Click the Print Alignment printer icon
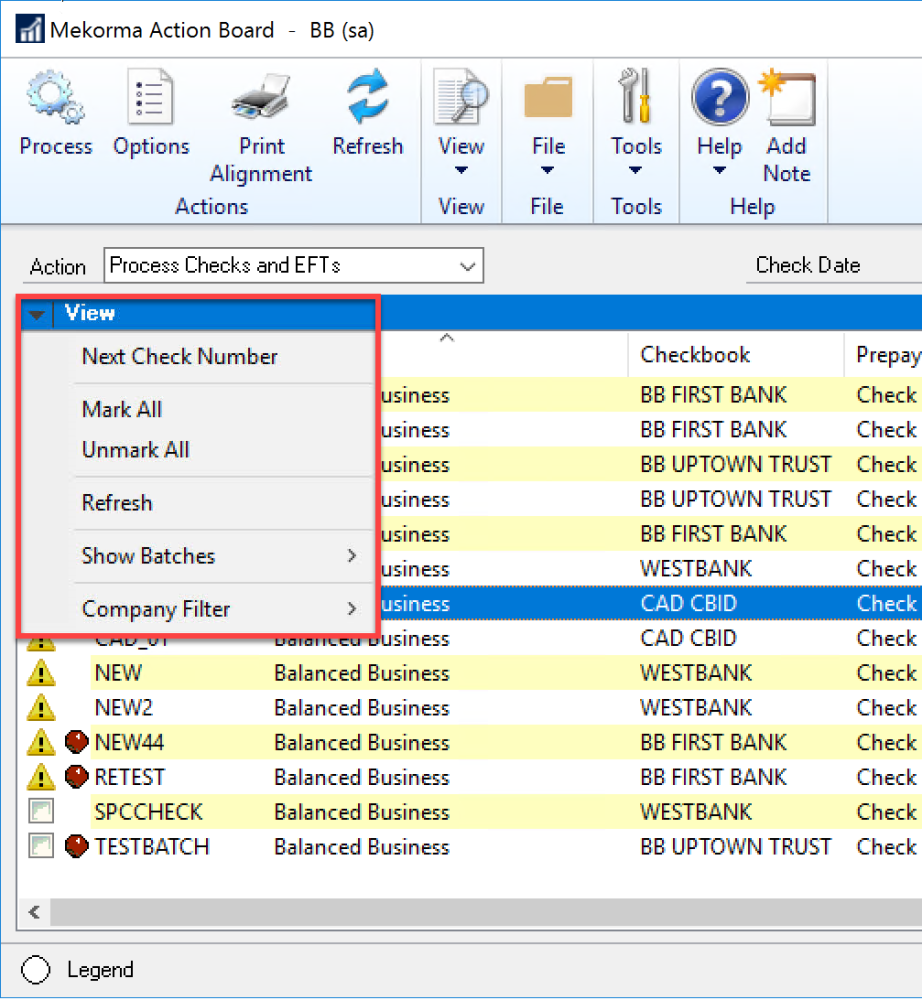Screen dimensions: 922x1000 tap(261, 97)
